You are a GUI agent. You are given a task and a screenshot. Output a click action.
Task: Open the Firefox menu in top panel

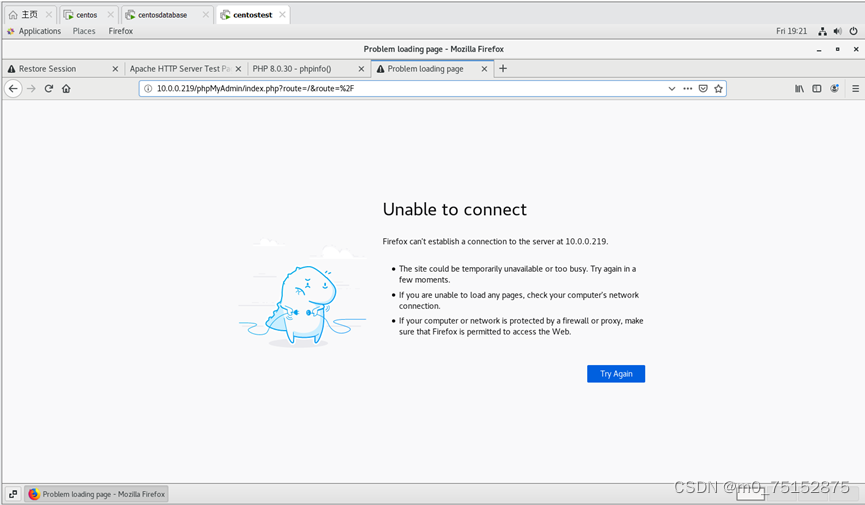[121, 31]
